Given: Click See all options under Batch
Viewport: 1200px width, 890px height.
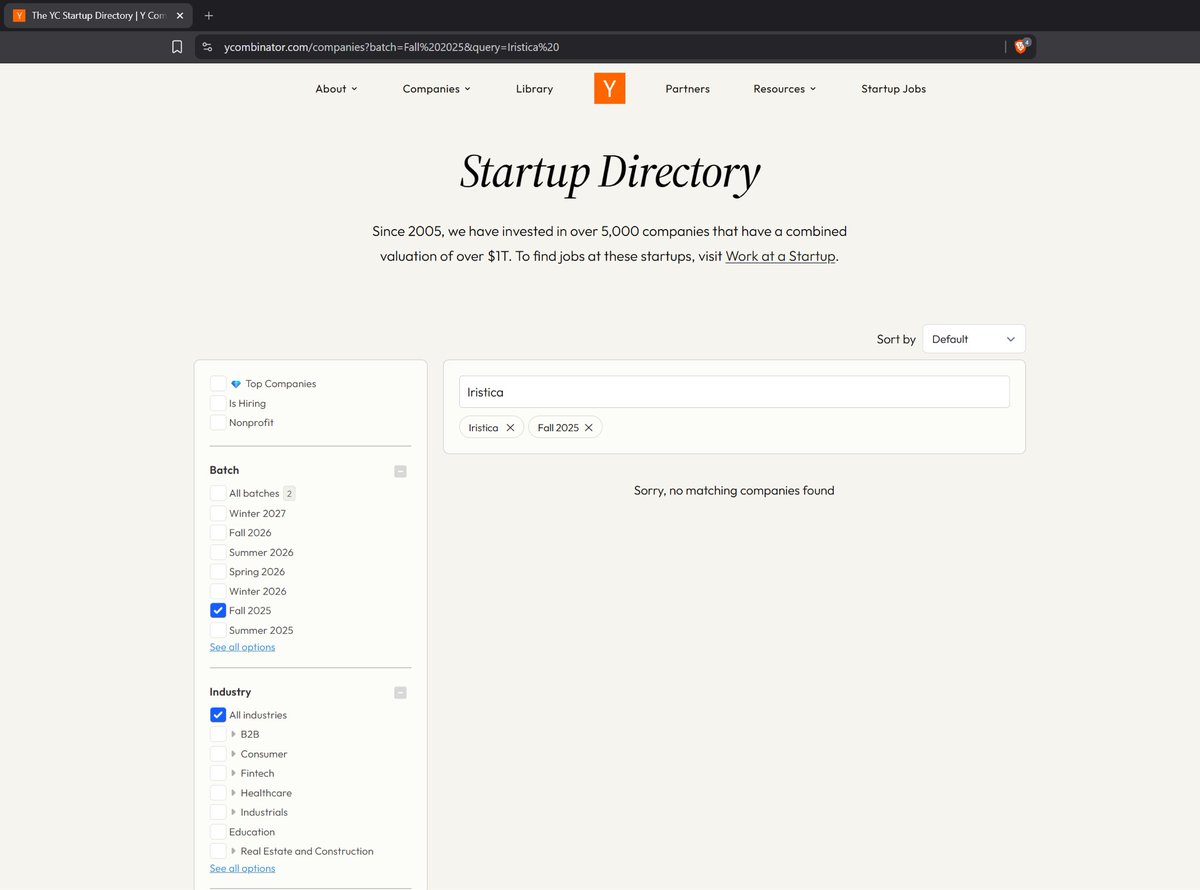Looking at the screenshot, I should [x=242, y=647].
